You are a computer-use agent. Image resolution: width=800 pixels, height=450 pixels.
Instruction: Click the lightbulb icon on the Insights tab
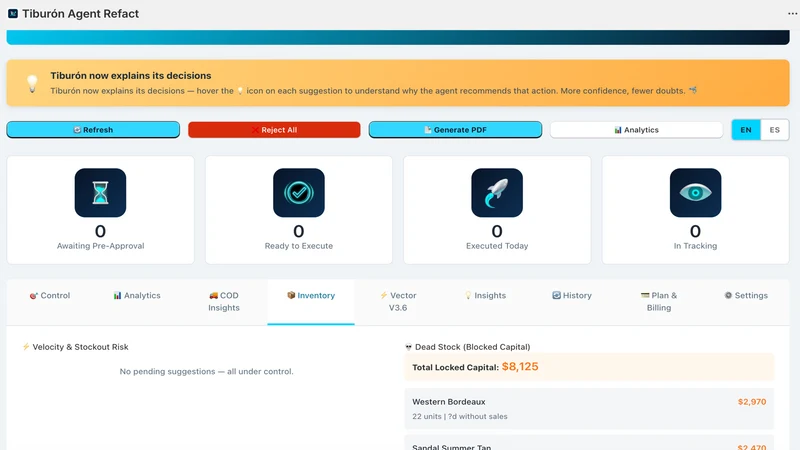468,295
